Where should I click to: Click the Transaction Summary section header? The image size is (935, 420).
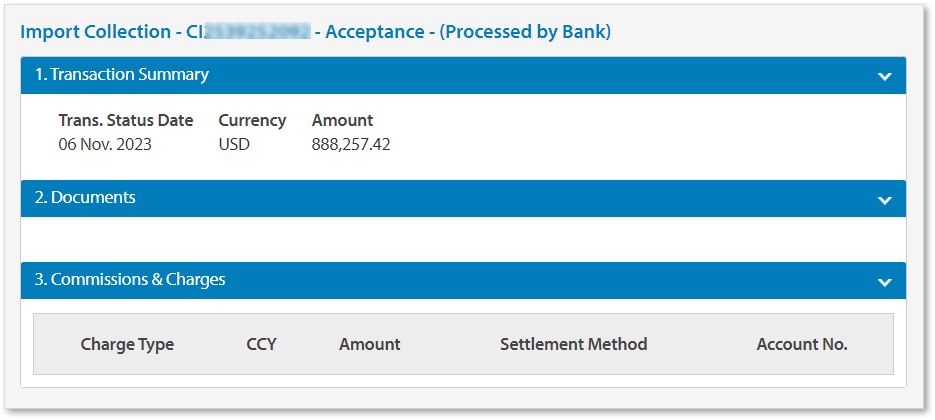tap(122, 75)
